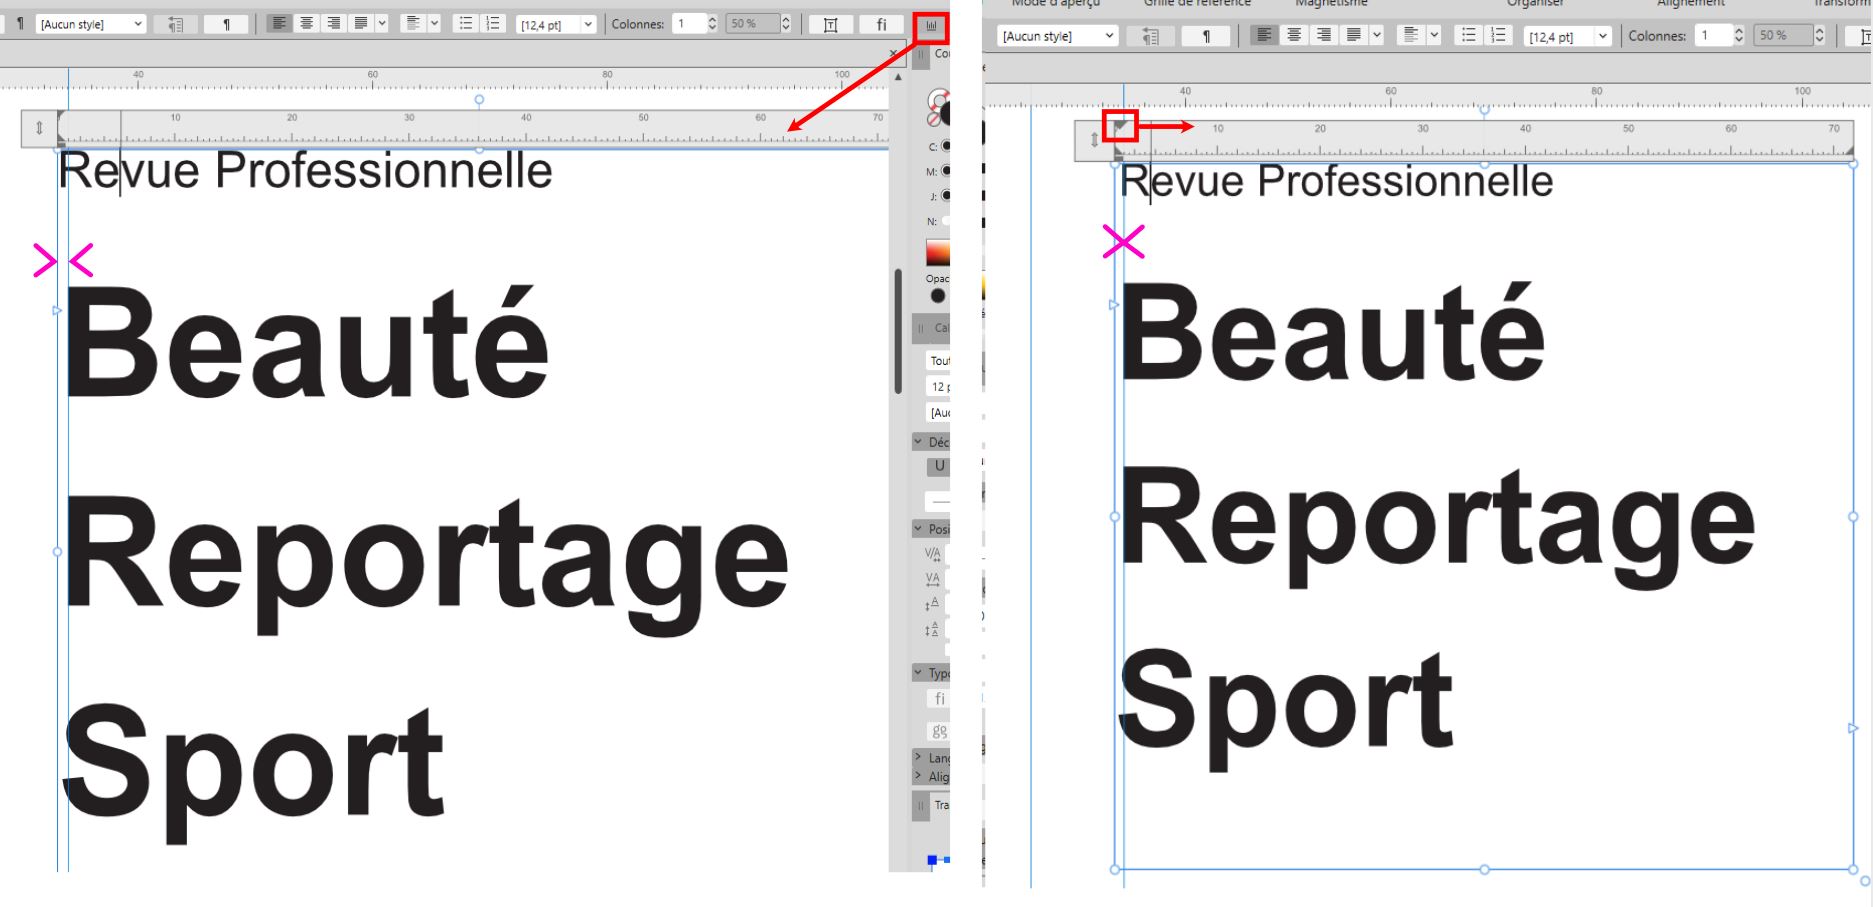The height and width of the screenshot is (907, 1873).
Task: Toggle the text ruler icon in left window
Action: tap(932, 25)
